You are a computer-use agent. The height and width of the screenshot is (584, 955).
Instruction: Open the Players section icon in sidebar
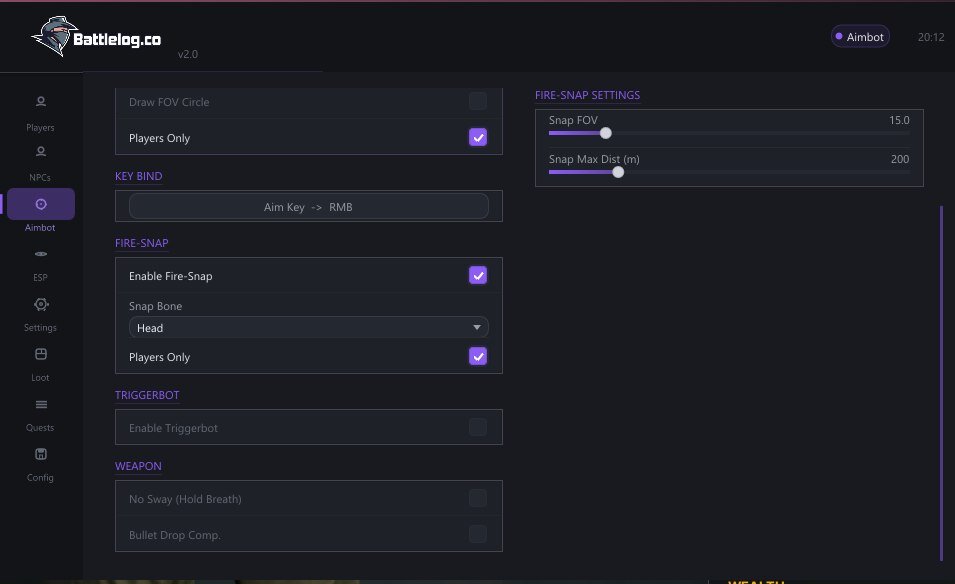(41, 101)
